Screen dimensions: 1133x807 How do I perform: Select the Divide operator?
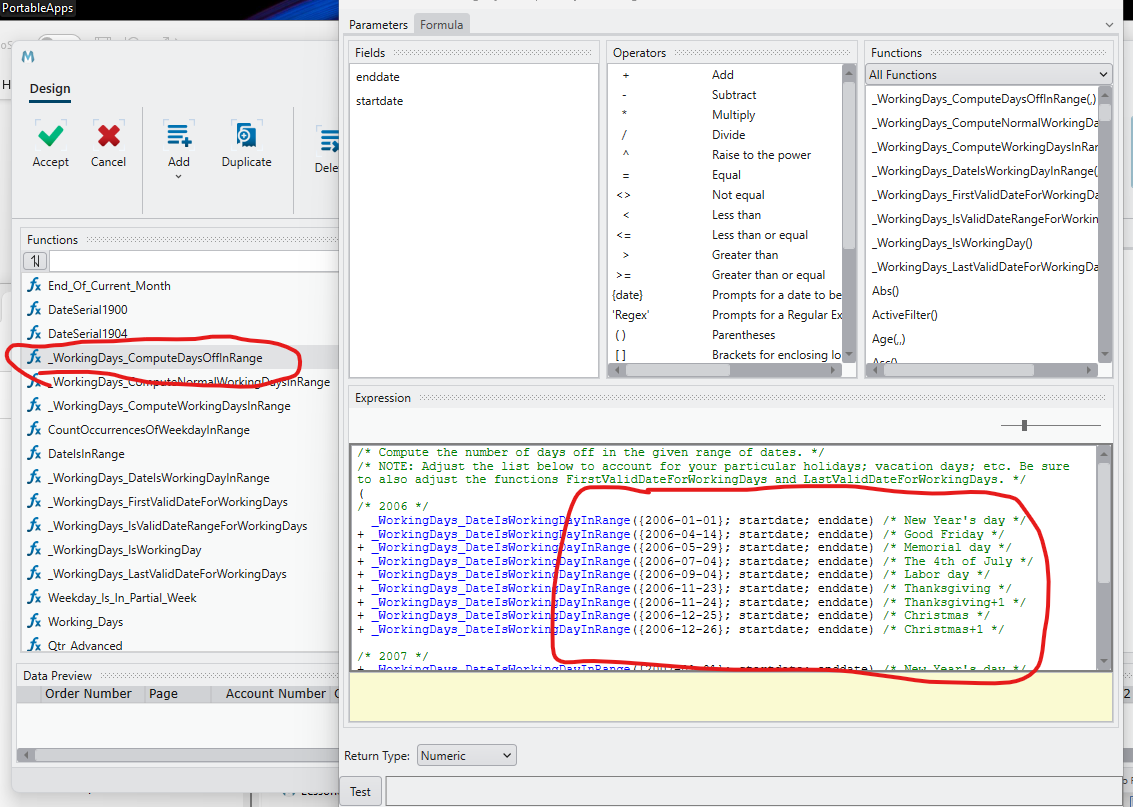(x=725, y=134)
